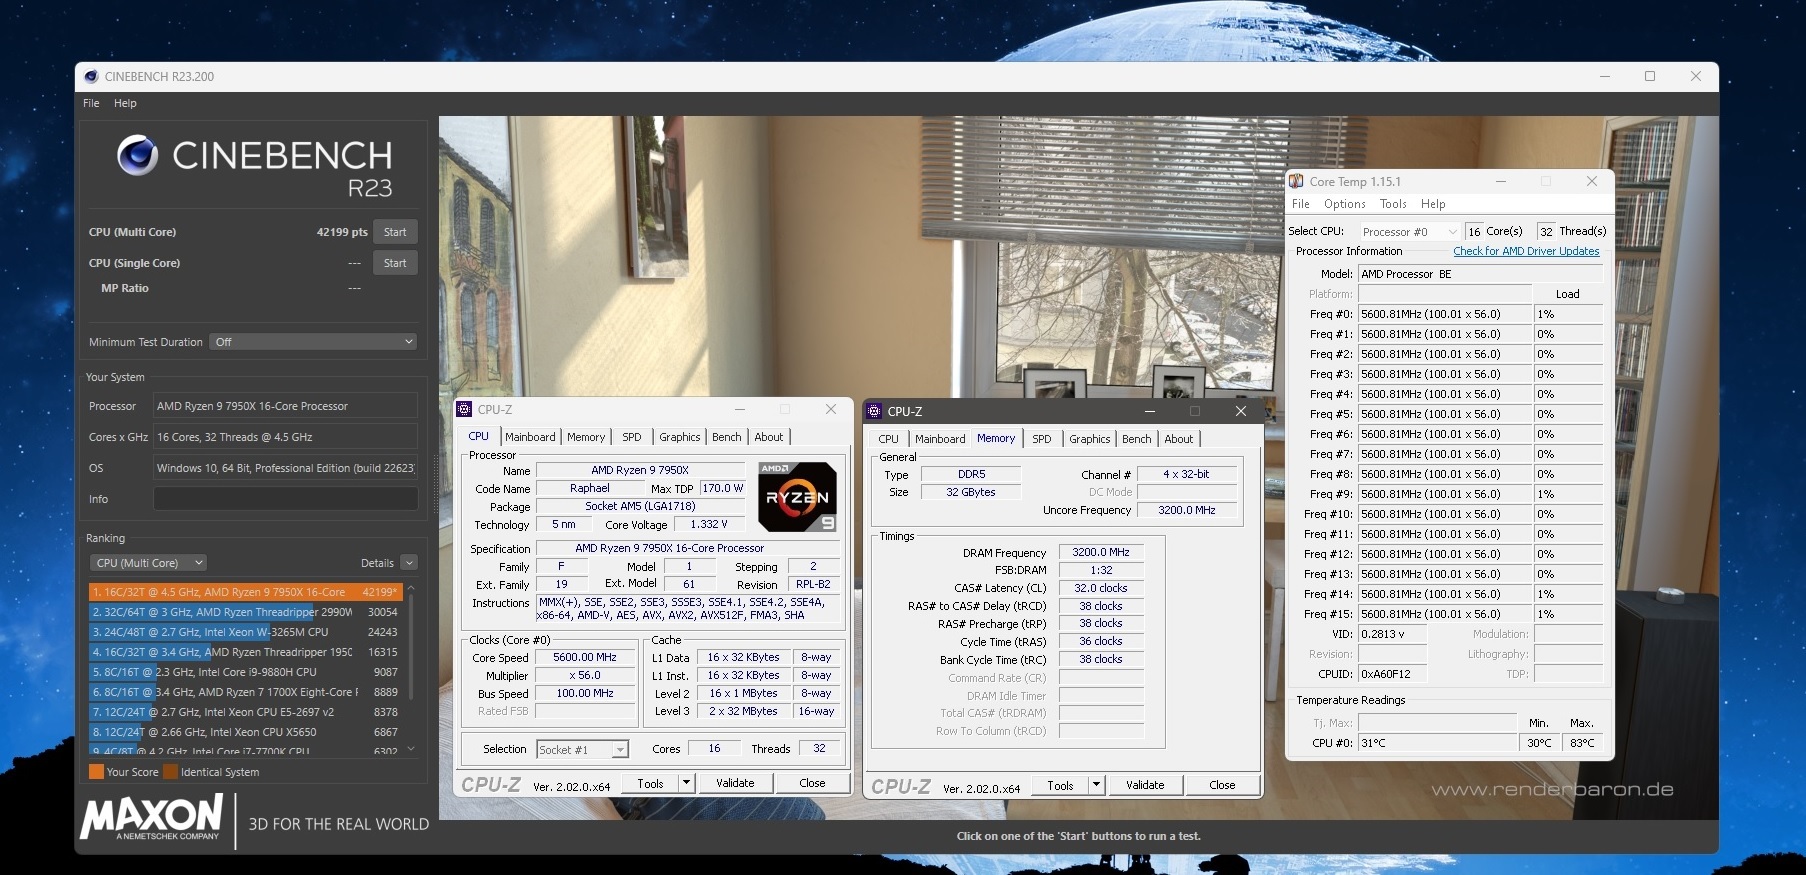Select Bench tab in CPU-Z Memory window
The image size is (1806, 875).
[1137, 439]
